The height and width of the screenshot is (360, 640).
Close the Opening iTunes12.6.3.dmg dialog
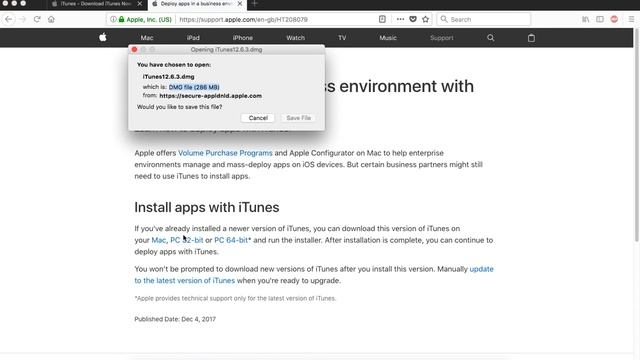click(x=134, y=49)
